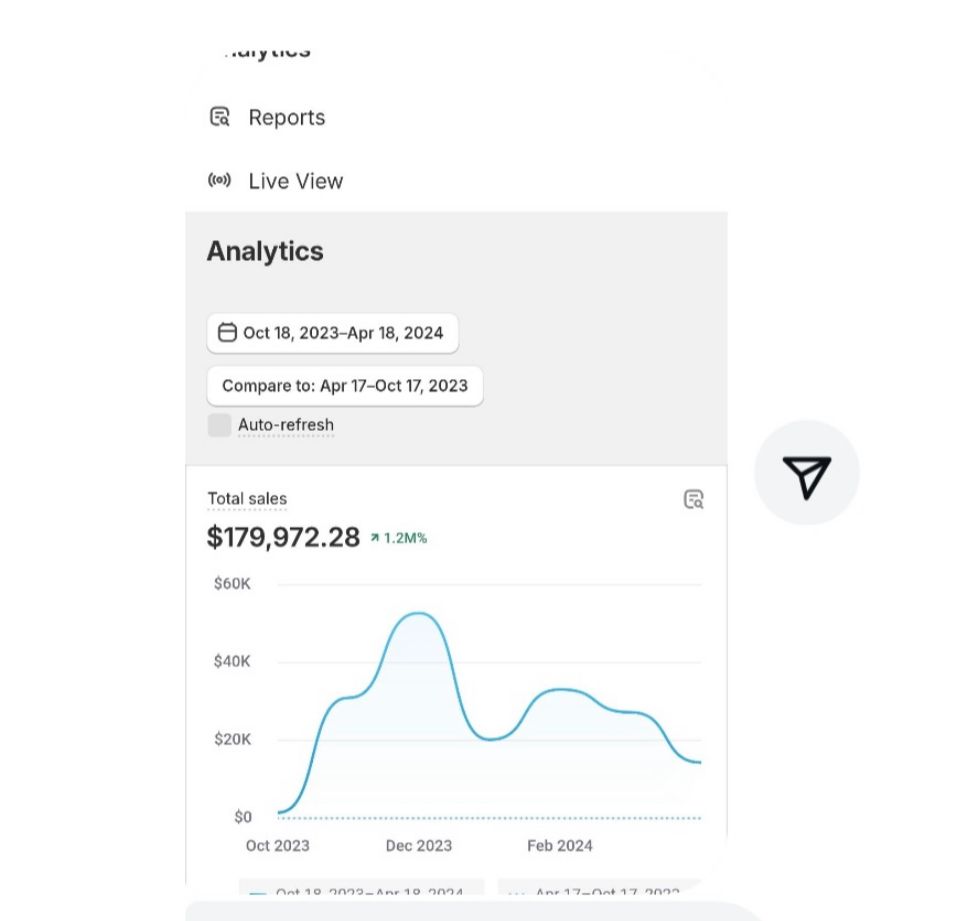Click the calendar icon in date range button
Screen dimensions: 961x921
(x=227, y=333)
